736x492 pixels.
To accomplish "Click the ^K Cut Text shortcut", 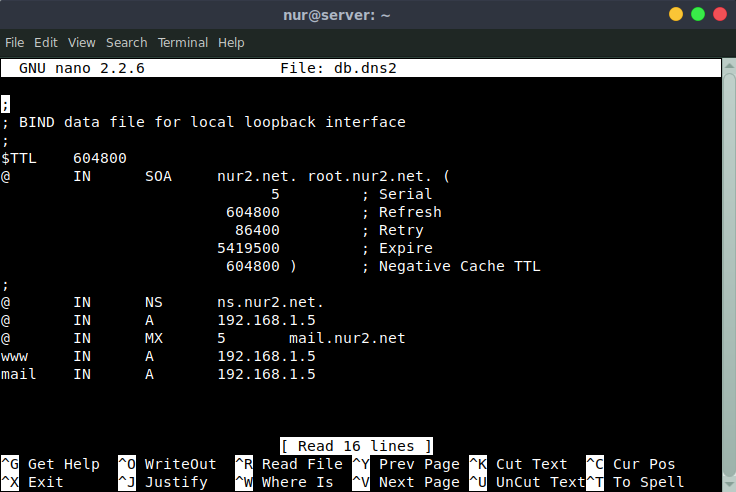I will tap(518, 464).
